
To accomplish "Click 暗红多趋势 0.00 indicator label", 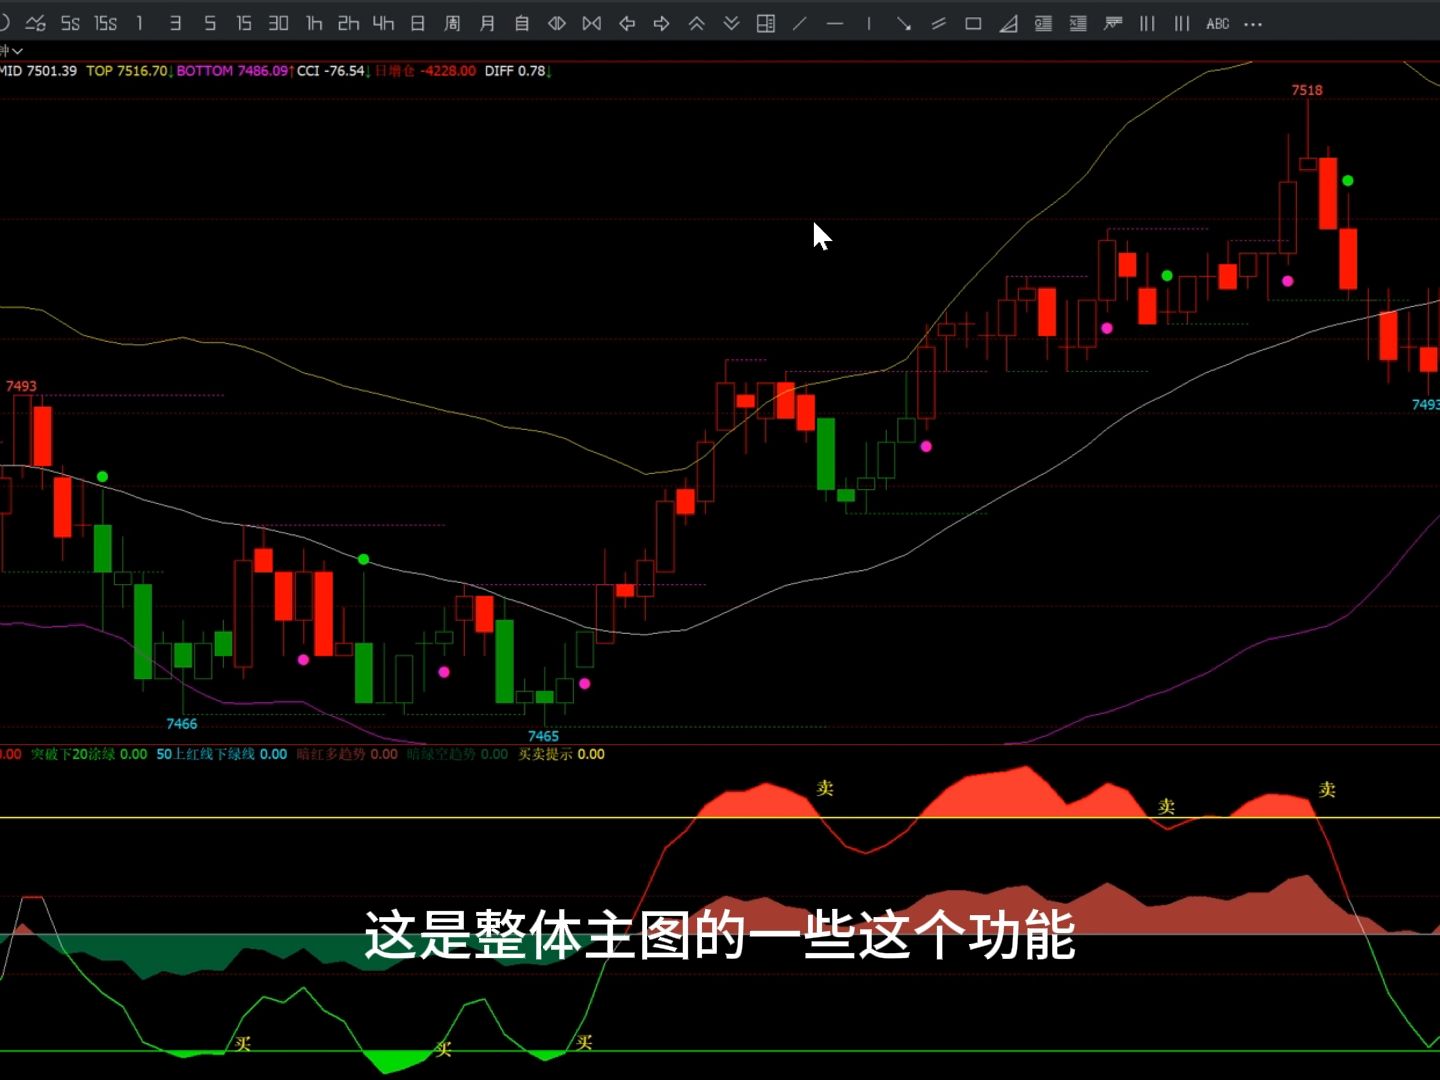I will click(x=347, y=754).
